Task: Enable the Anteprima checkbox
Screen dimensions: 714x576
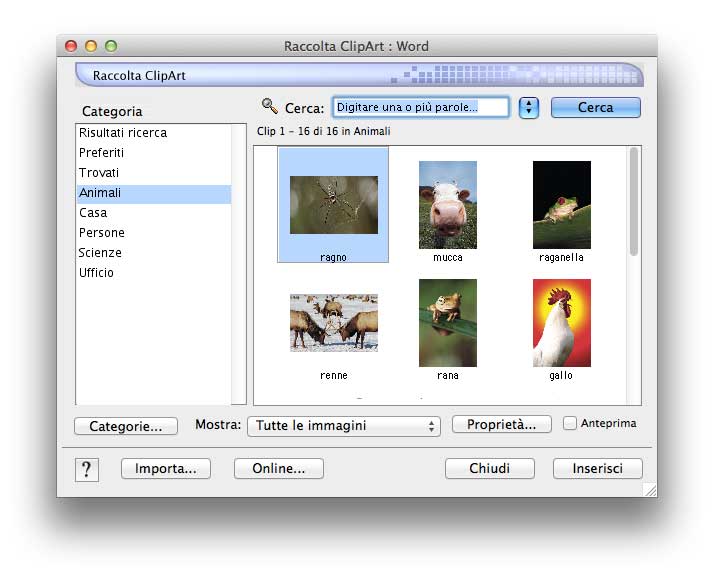Action: 570,423
